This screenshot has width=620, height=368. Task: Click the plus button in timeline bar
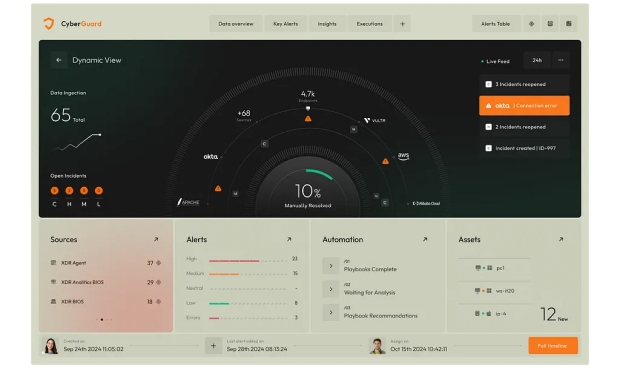[x=213, y=346]
